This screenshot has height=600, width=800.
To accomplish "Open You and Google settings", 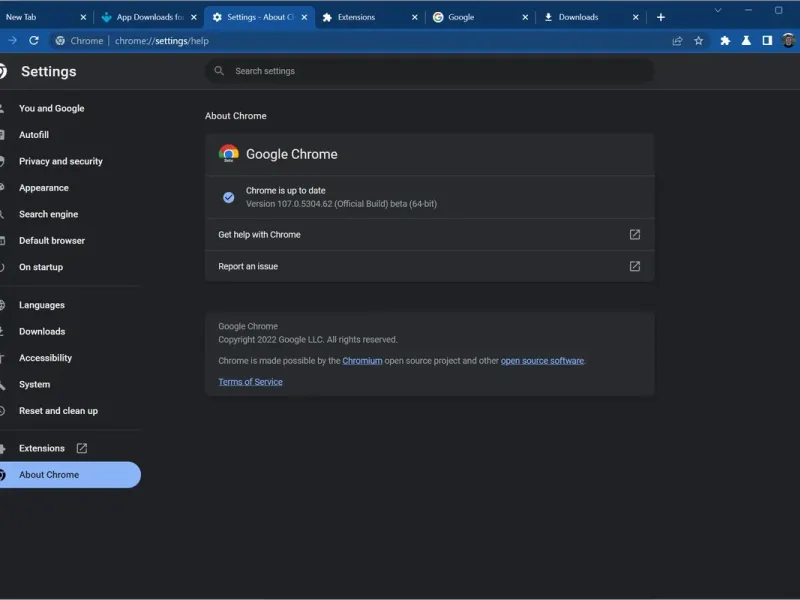I will [52, 108].
